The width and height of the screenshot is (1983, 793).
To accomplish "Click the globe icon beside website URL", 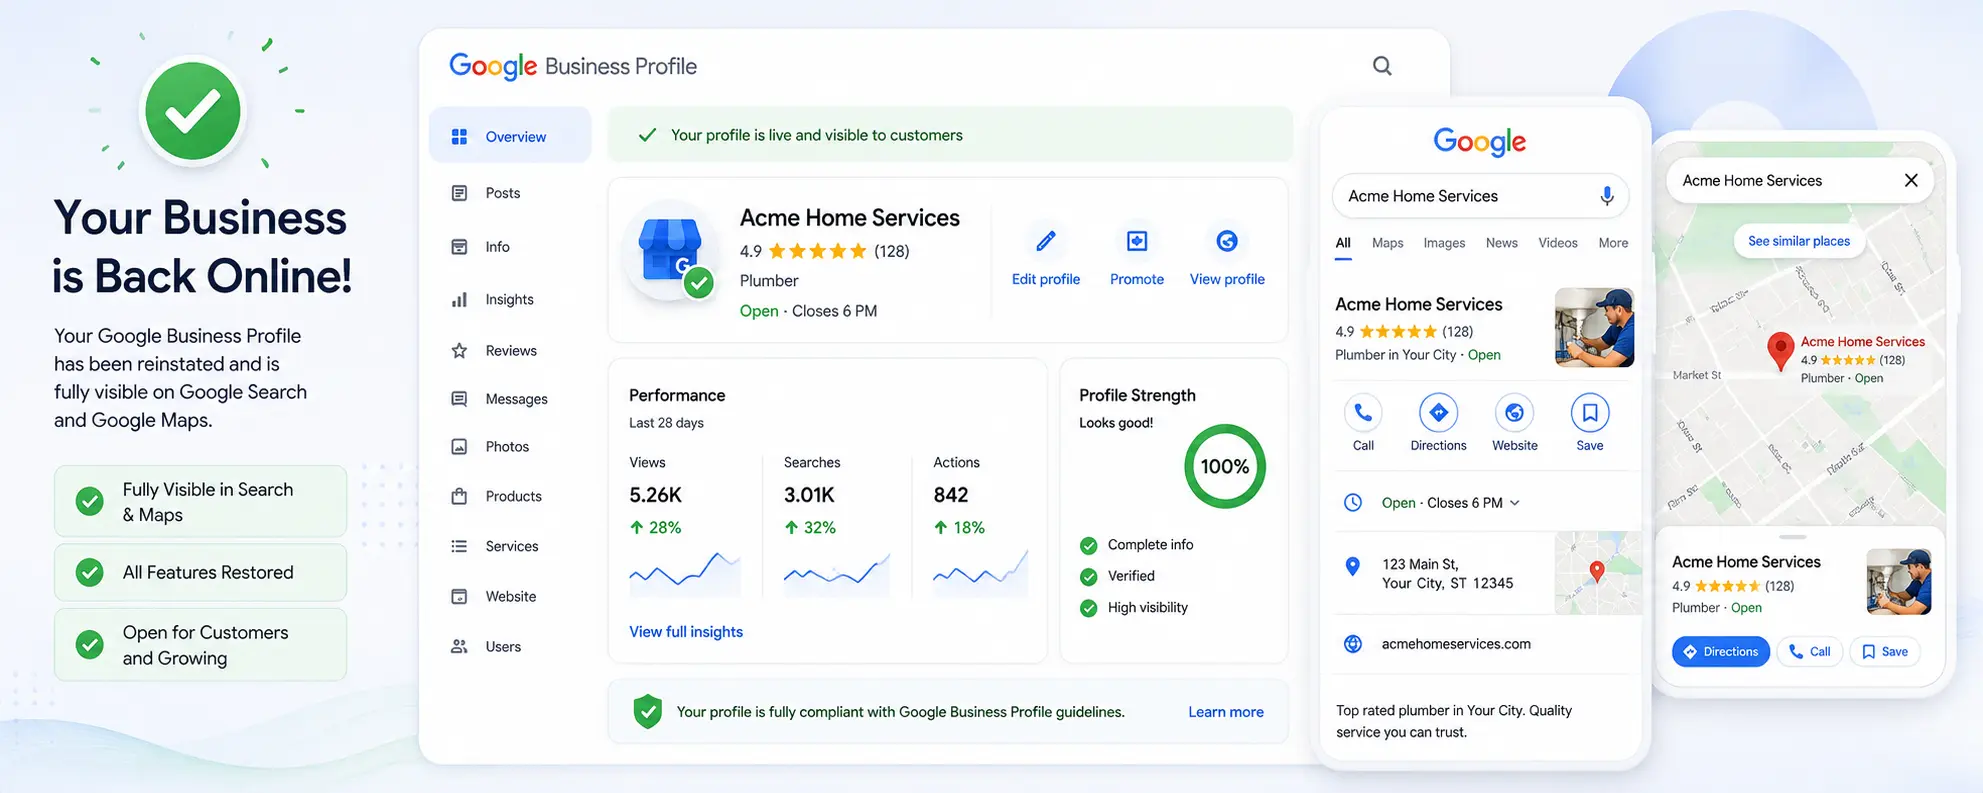I will (x=1353, y=644).
